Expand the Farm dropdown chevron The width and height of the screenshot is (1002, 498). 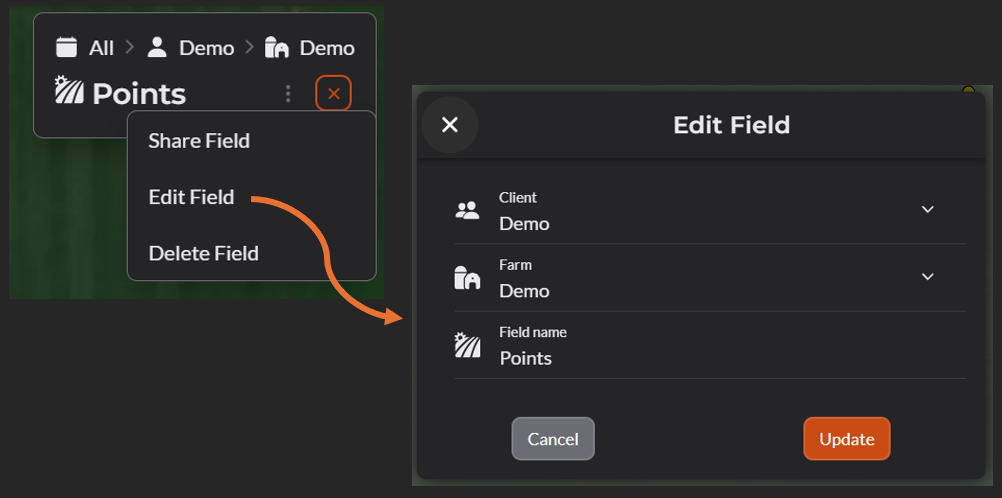click(x=928, y=276)
